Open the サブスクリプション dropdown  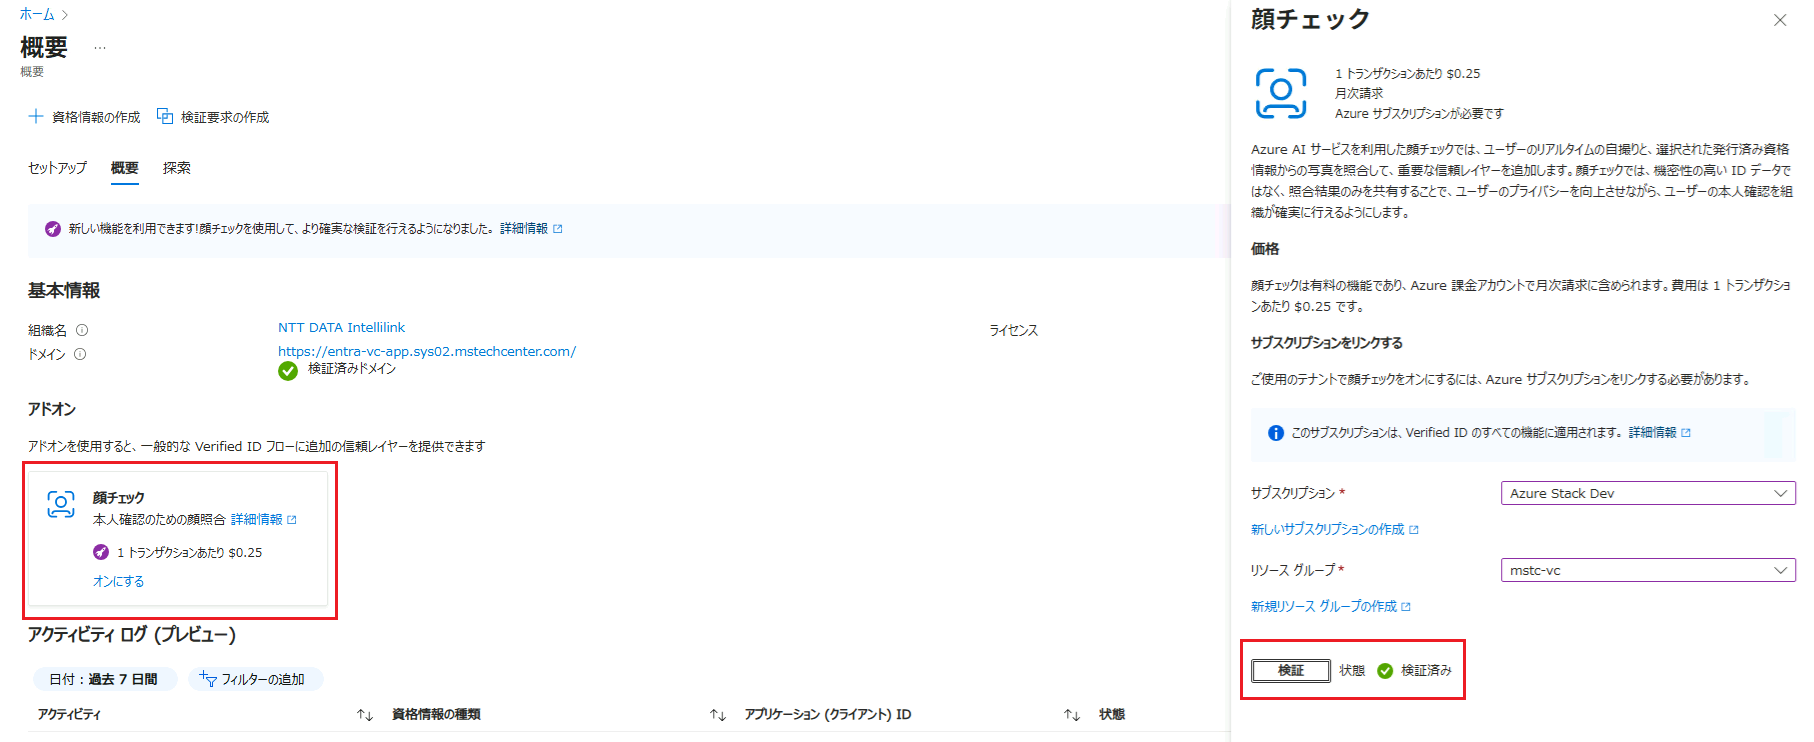click(1647, 493)
